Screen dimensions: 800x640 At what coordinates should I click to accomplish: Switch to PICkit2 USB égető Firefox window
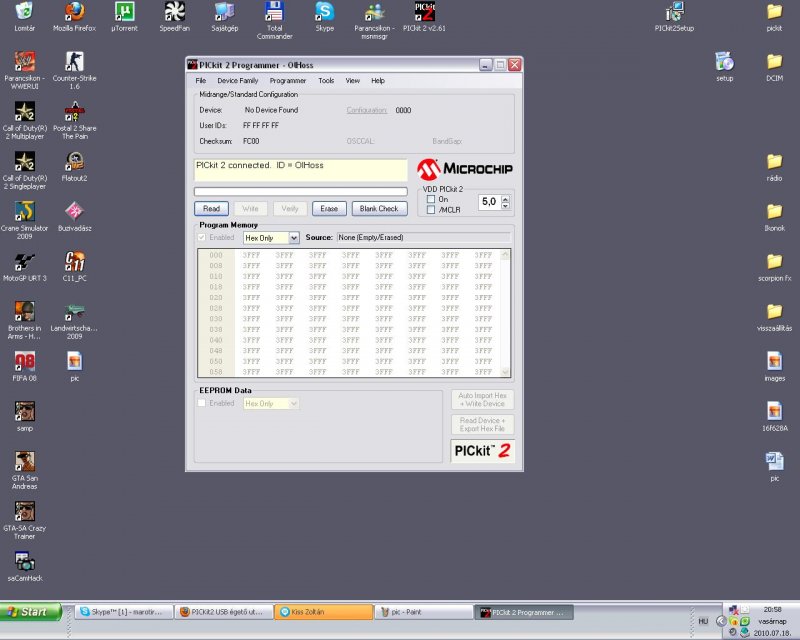click(x=224, y=612)
